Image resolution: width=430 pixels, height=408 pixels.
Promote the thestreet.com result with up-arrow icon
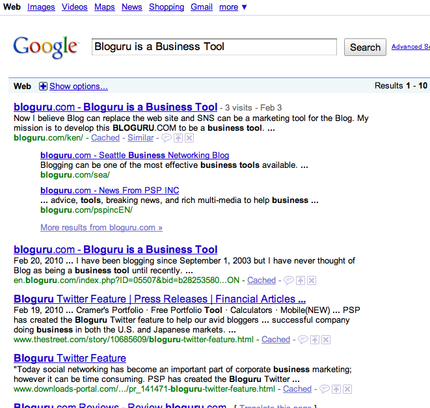pos(315,340)
